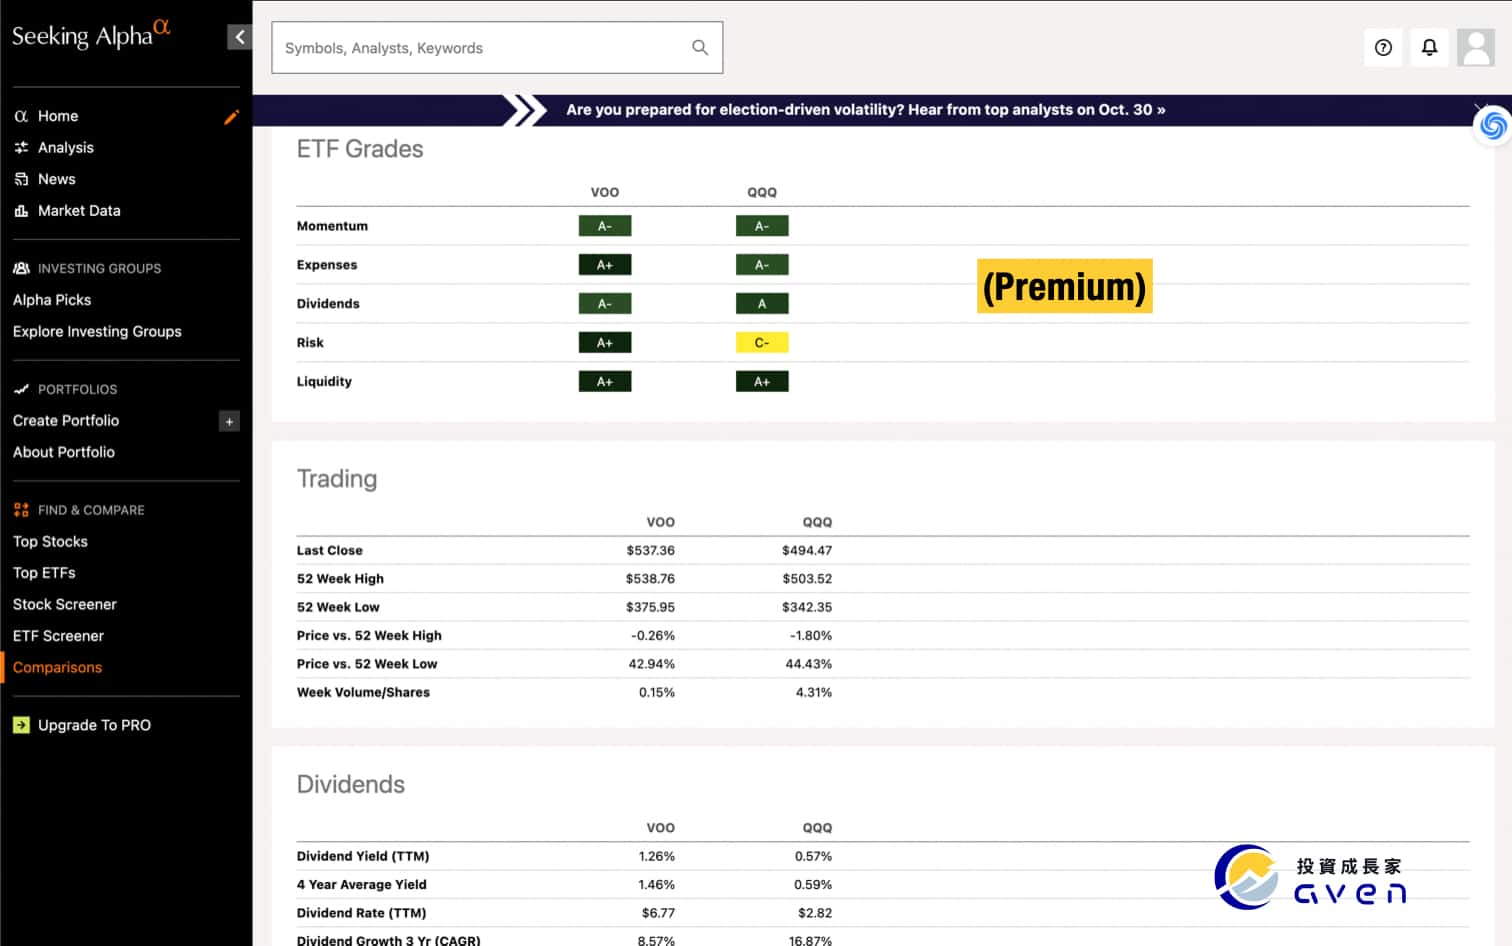1512x946 pixels.
Task: Click QQQ Dividends A grade badge
Action: (x=762, y=304)
